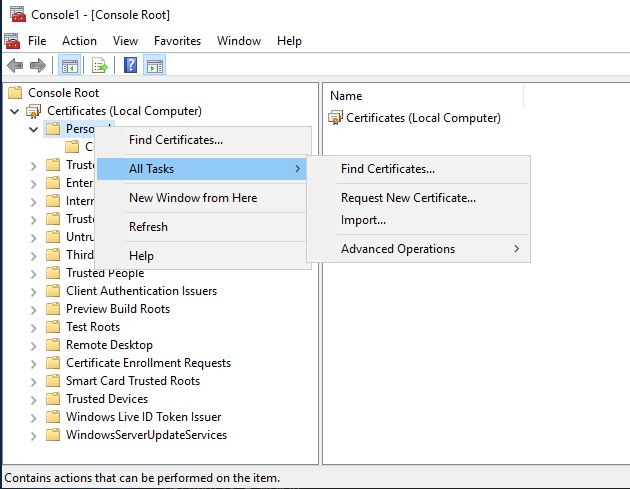Choose Request New Certificate in submenu

pyautogui.click(x=418, y=198)
